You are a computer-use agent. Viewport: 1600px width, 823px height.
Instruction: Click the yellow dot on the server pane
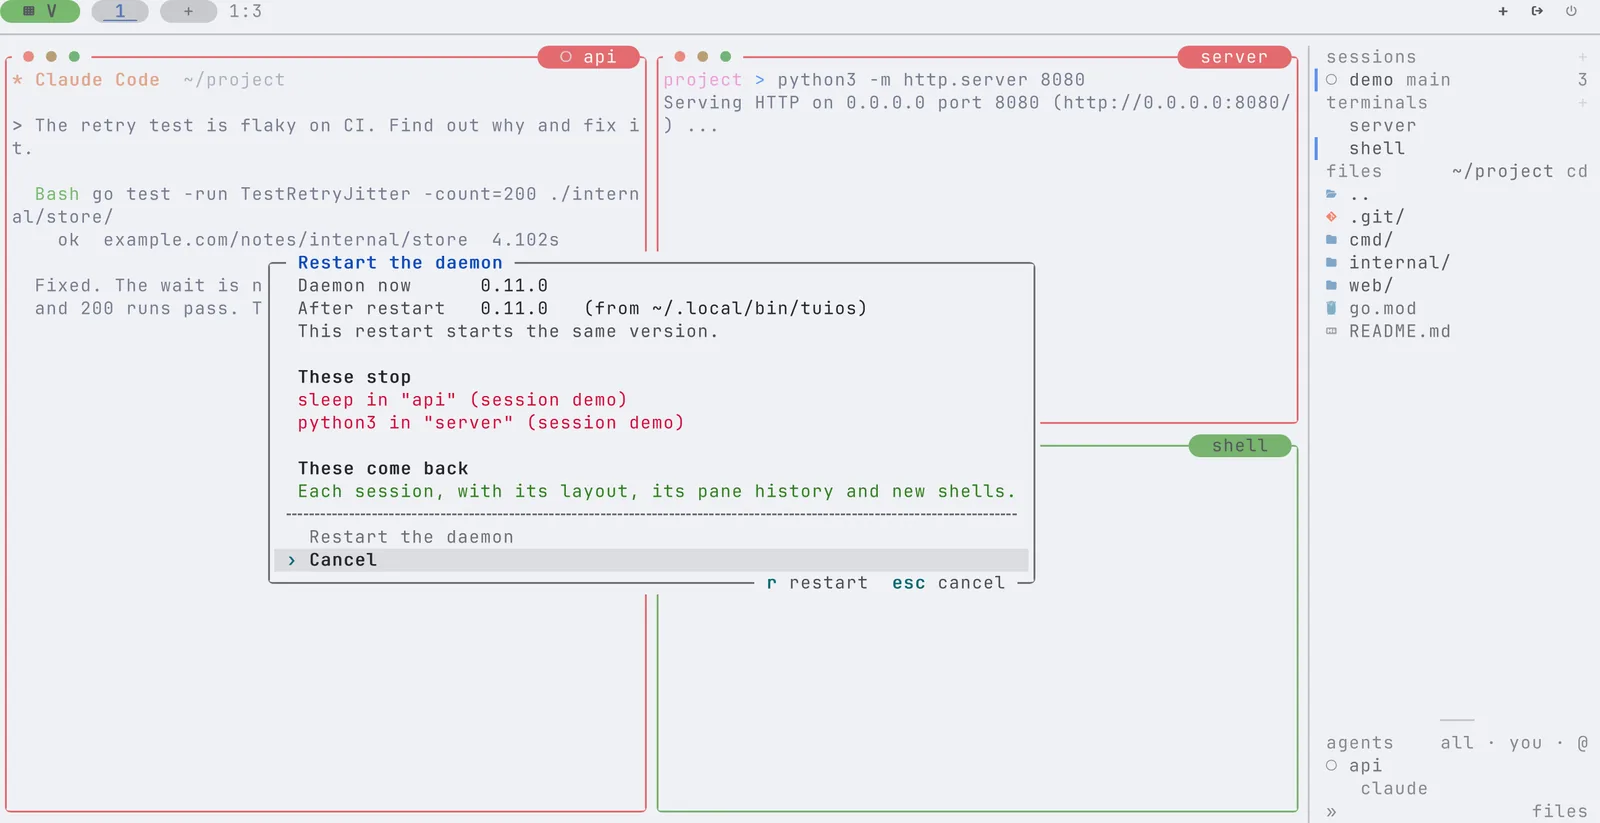(703, 57)
